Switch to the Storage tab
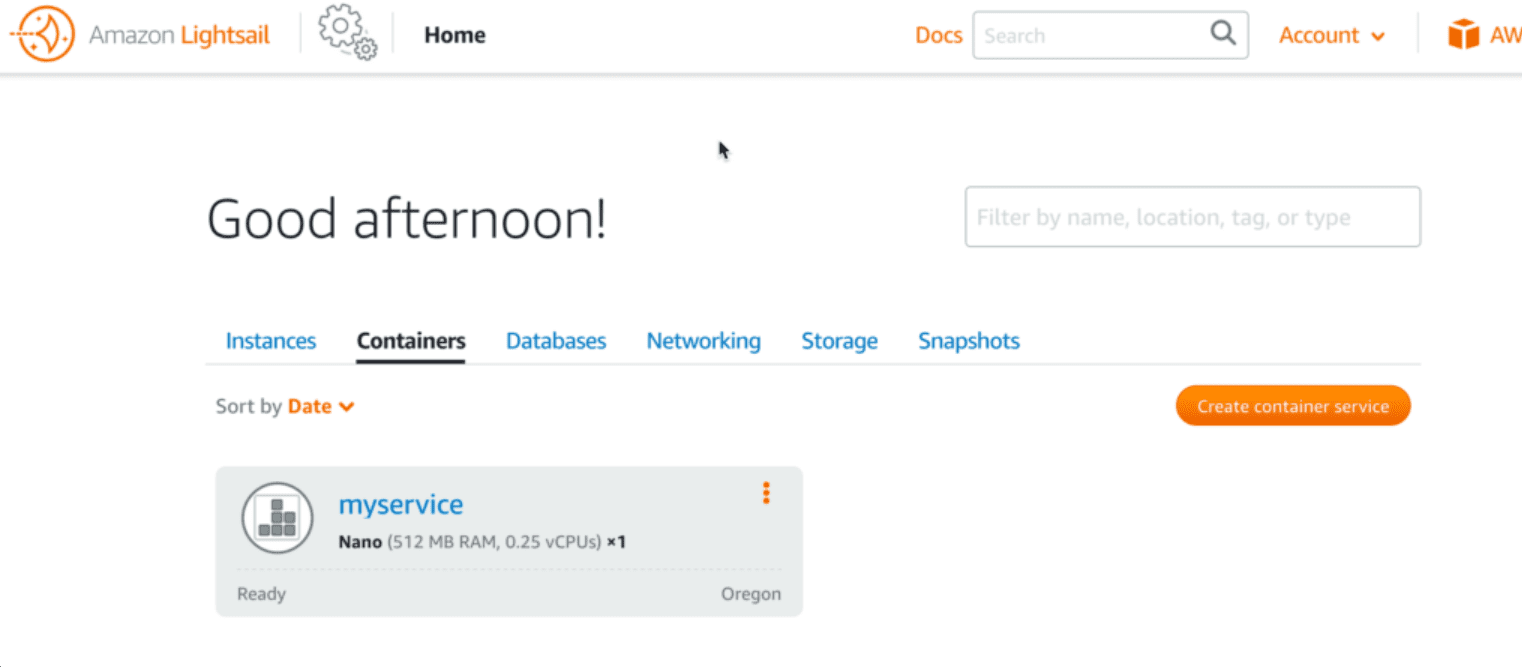1522x667 pixels. pyautogui.click(x=839, y=341)
